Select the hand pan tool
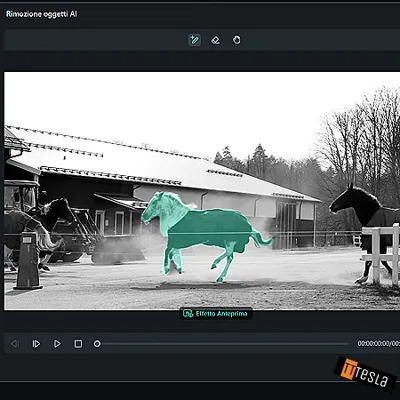This screenshot has height=400, width=400. pyautogui.click(x=237, y=40)
